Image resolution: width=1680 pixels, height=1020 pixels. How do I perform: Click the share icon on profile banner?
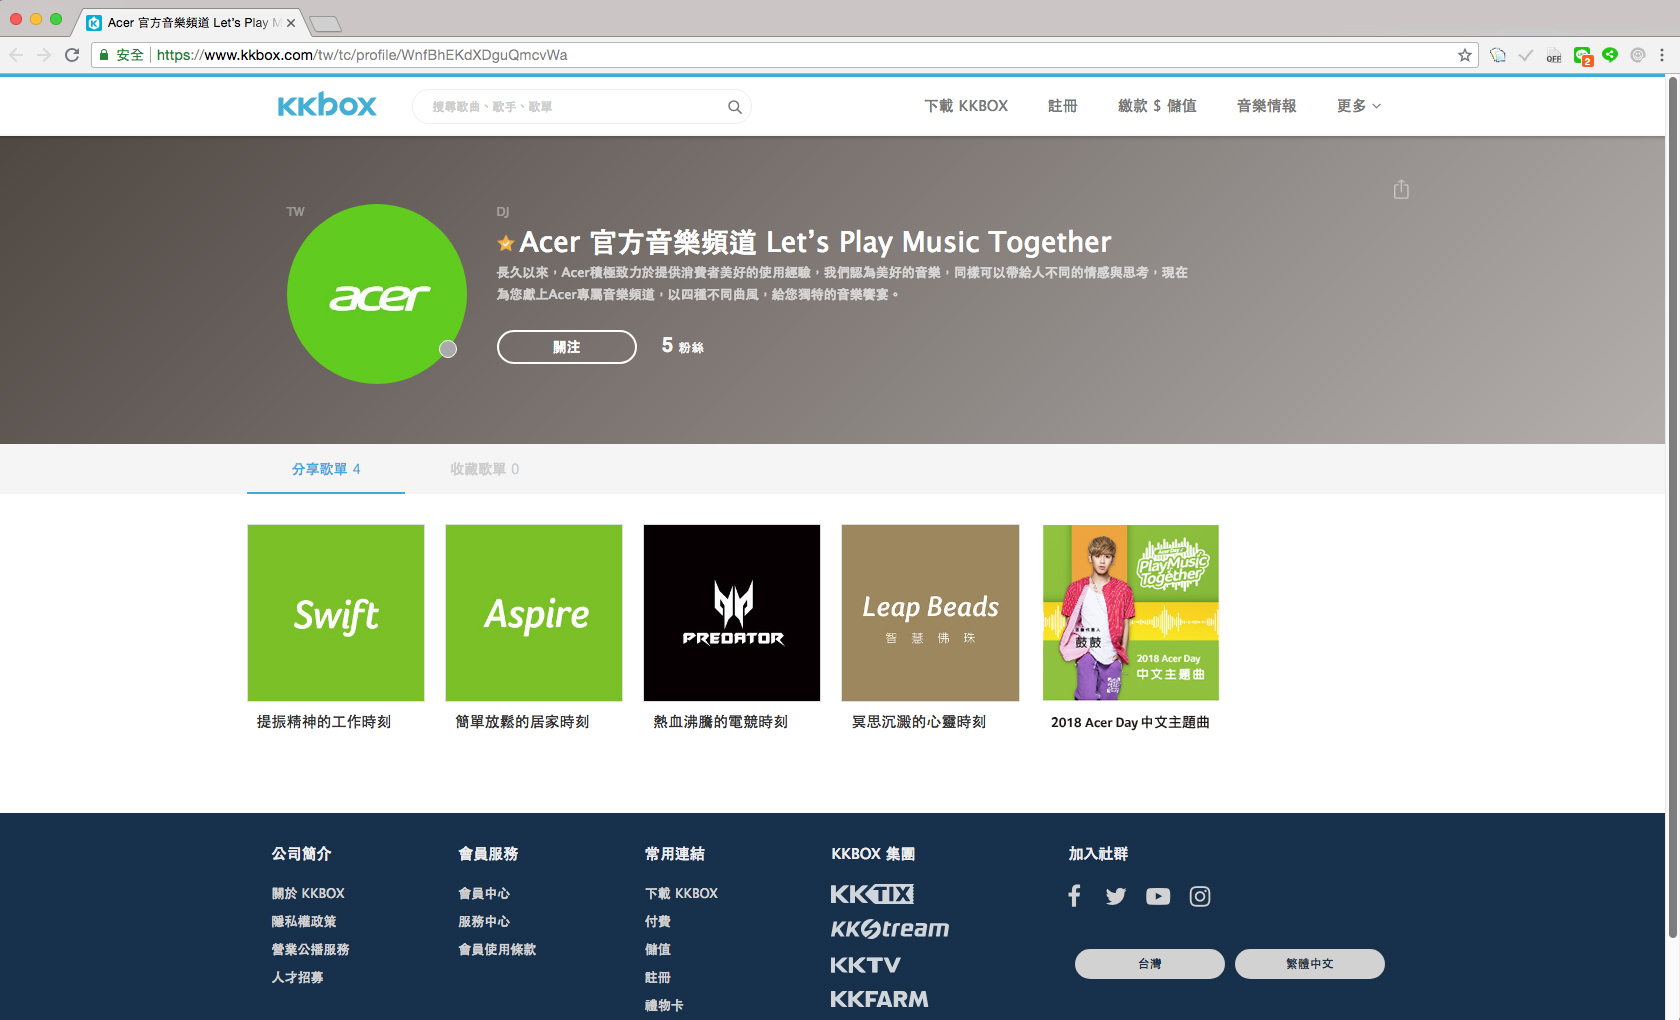(x=1401, y=190)
